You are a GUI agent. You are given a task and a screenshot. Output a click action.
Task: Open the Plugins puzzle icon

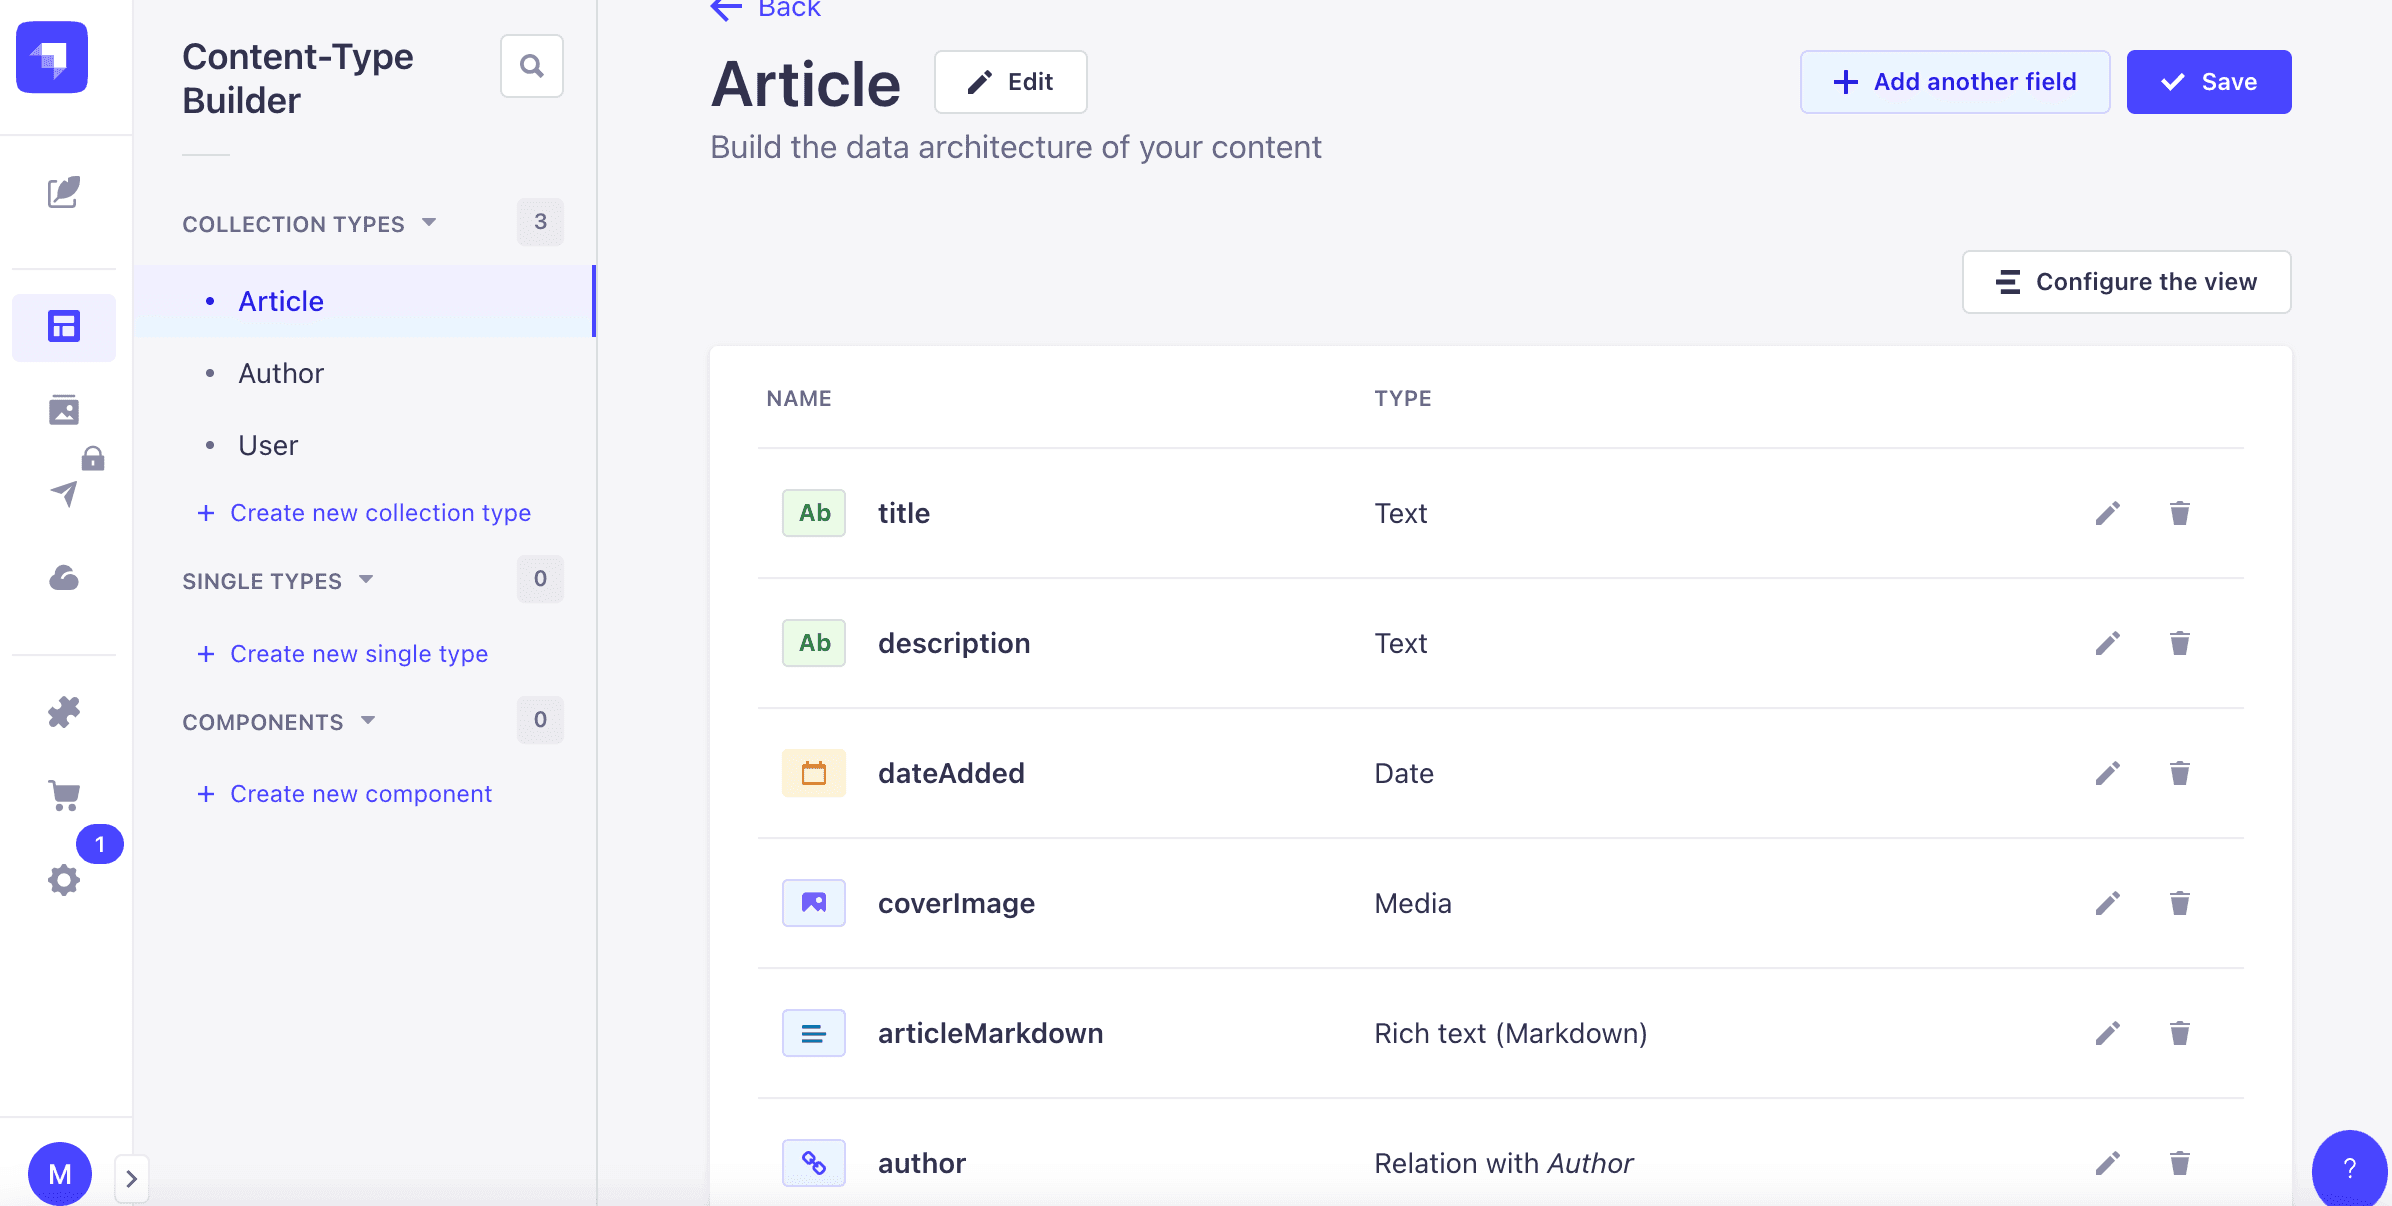point(64,712)
